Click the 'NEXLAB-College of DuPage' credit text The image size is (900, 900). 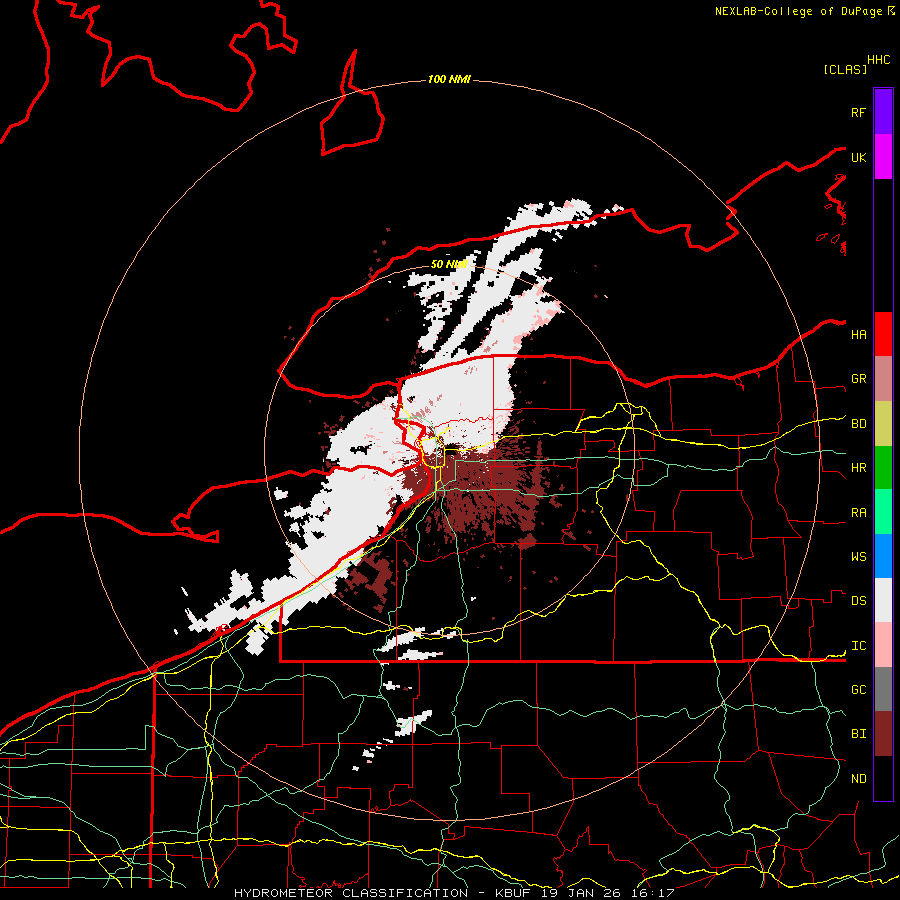pyautogui.click(x=798, y=11)
